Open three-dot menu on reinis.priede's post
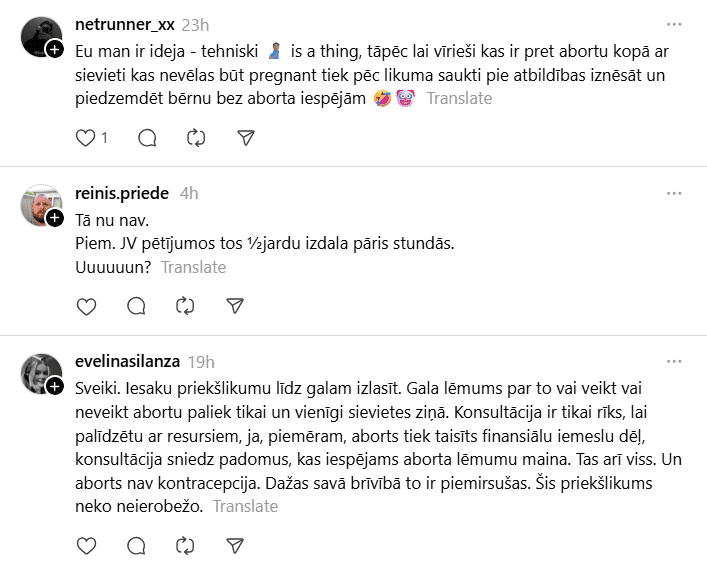Screen dimensions: 707x562 674,192
